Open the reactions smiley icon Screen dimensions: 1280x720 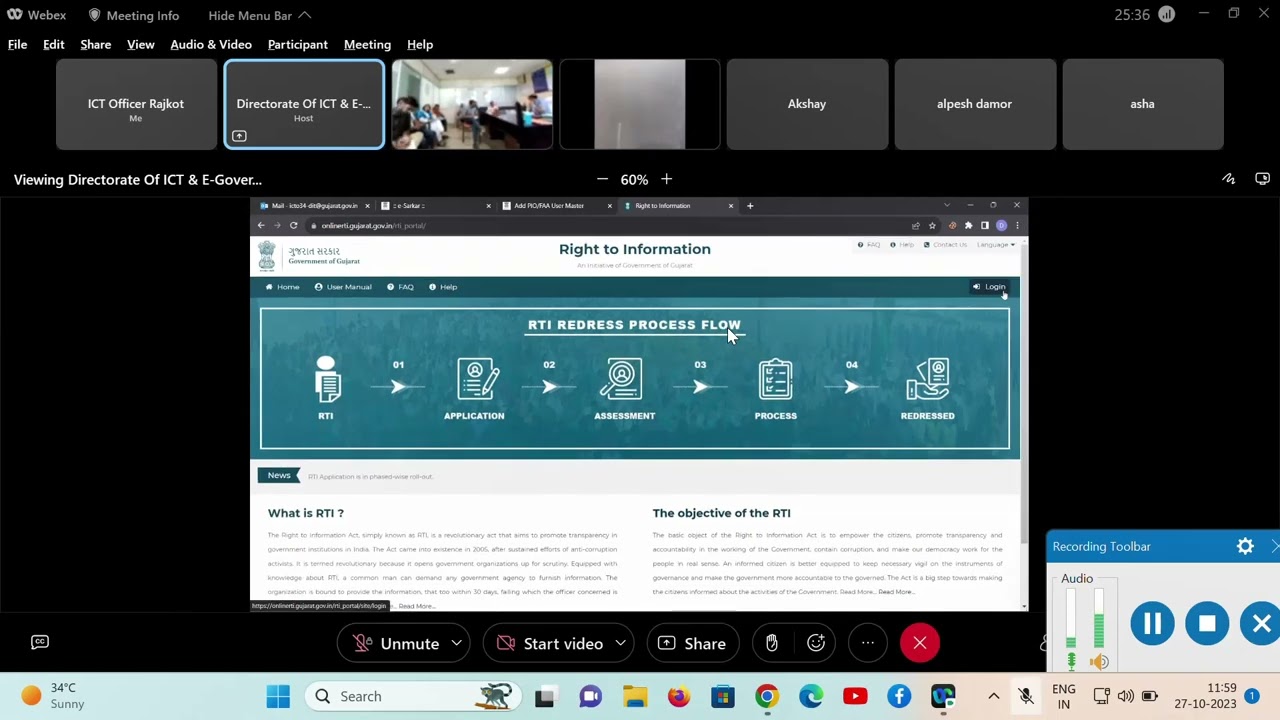coord(816,643)
